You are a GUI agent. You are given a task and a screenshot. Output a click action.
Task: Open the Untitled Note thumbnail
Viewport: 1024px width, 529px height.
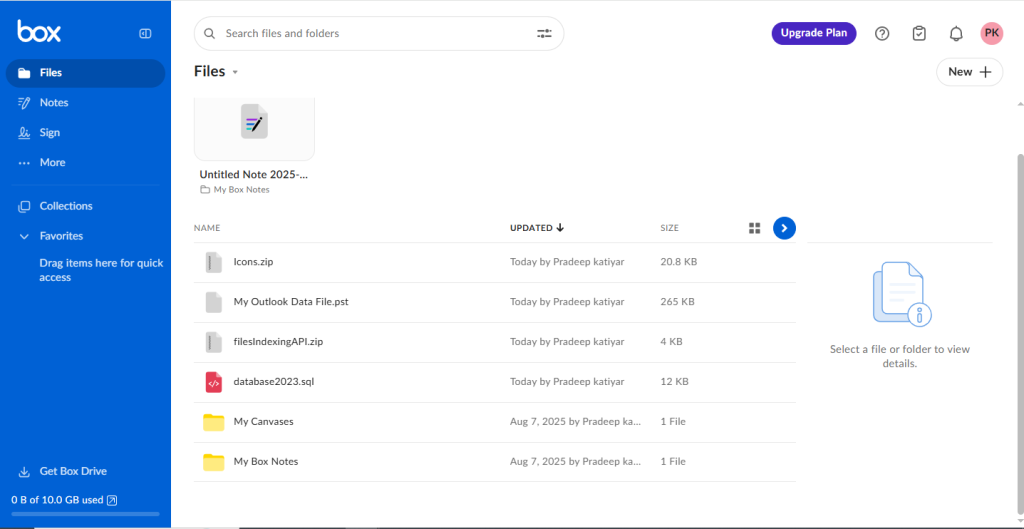point(254,126)
